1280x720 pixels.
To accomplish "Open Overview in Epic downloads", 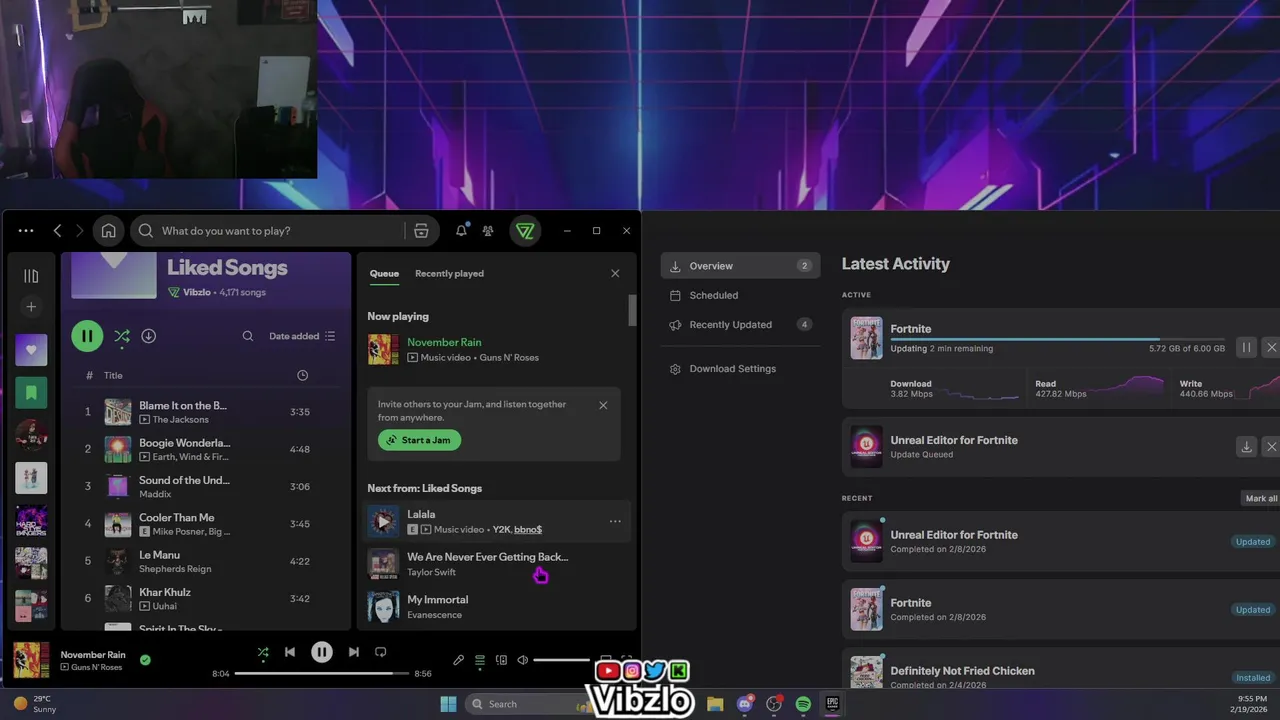I will coord(740,266).
